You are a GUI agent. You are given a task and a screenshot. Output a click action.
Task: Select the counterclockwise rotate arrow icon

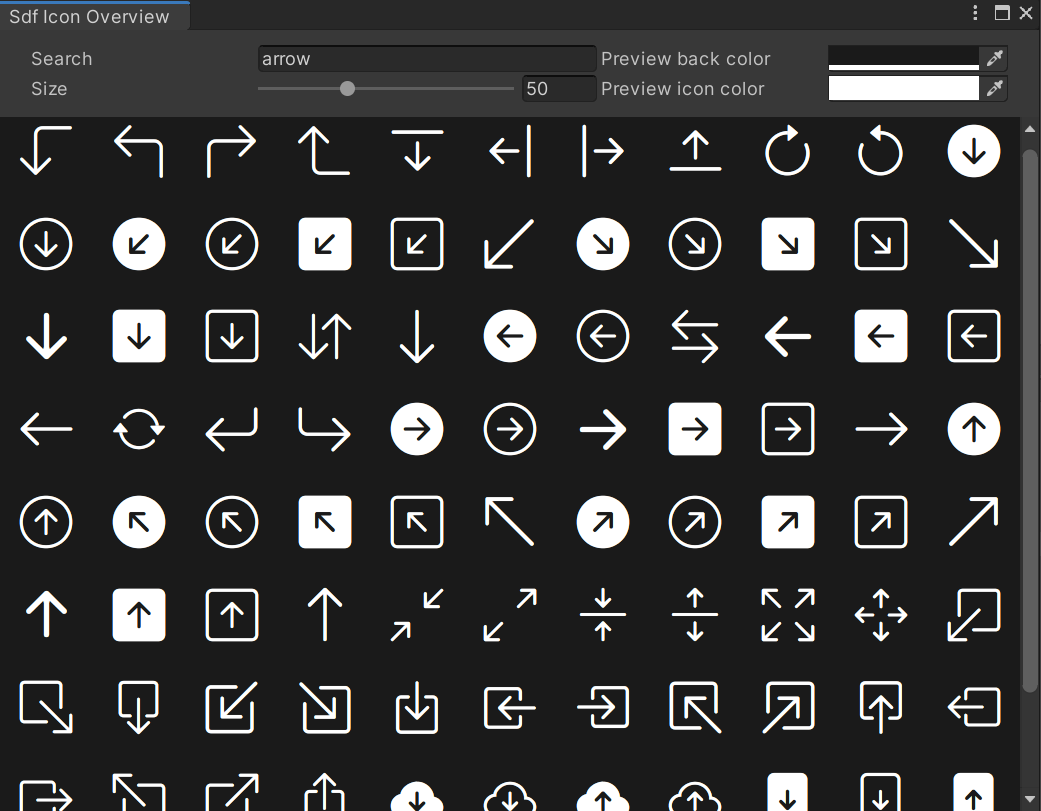(881, 151)
